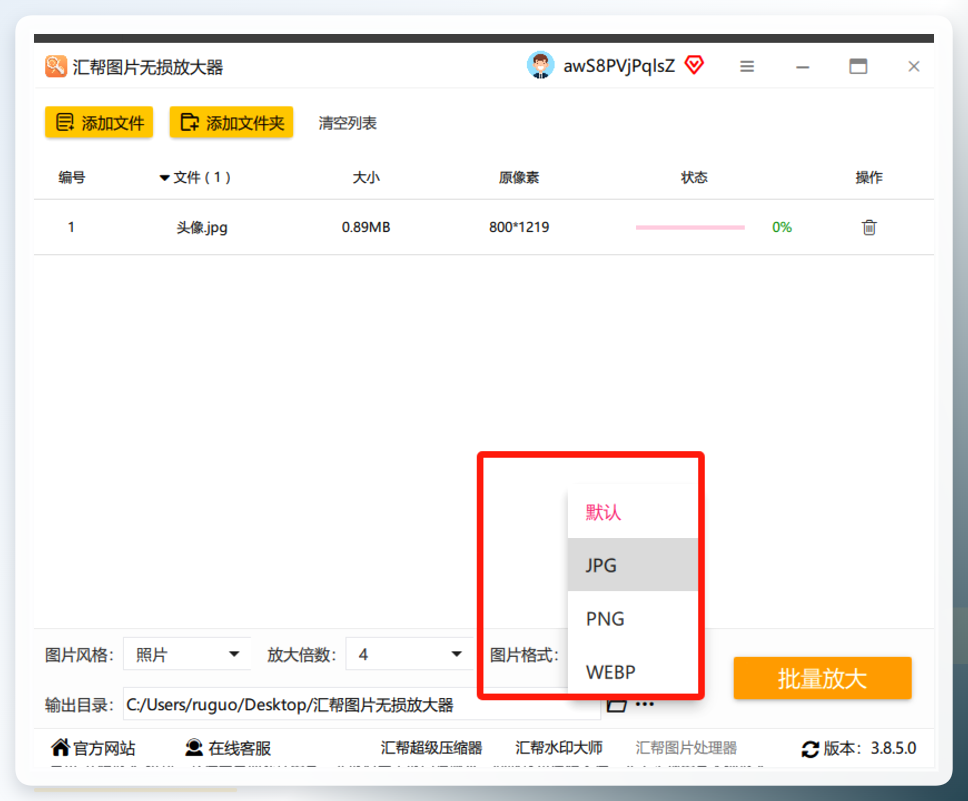Viewport: 968px width, 801px height.
Task: Click the three-dots browse output directory icon
Action: coord(645,704)
